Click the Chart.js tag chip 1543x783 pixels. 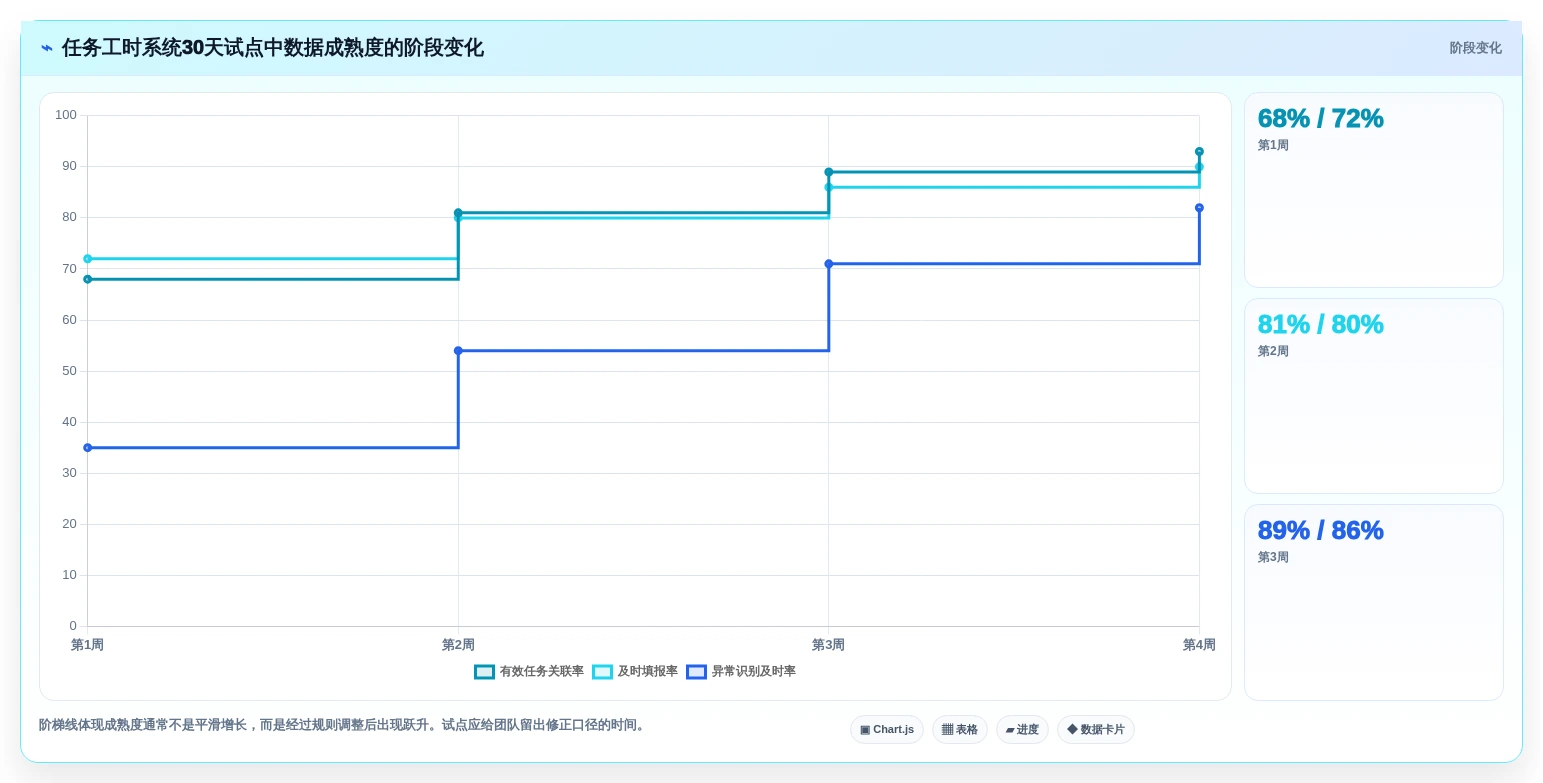(887, 730)
